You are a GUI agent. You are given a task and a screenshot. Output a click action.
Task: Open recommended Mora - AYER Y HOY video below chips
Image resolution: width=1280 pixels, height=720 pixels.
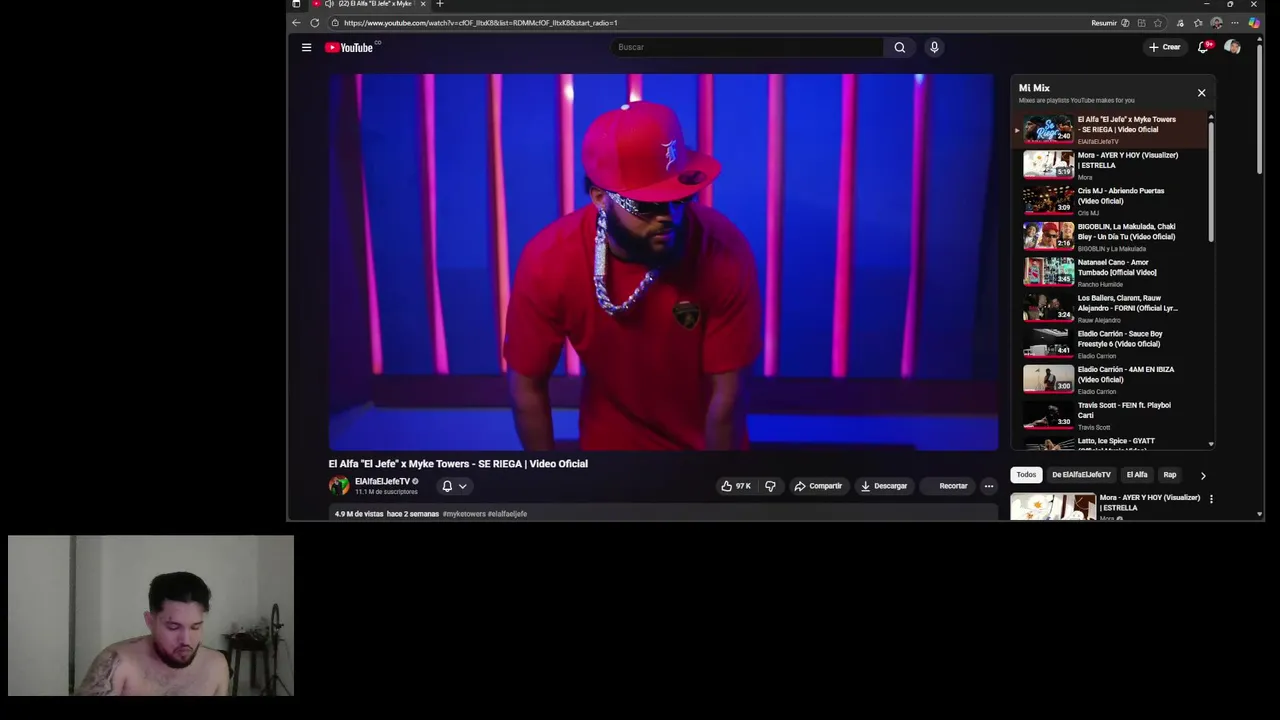[1106, 507]
